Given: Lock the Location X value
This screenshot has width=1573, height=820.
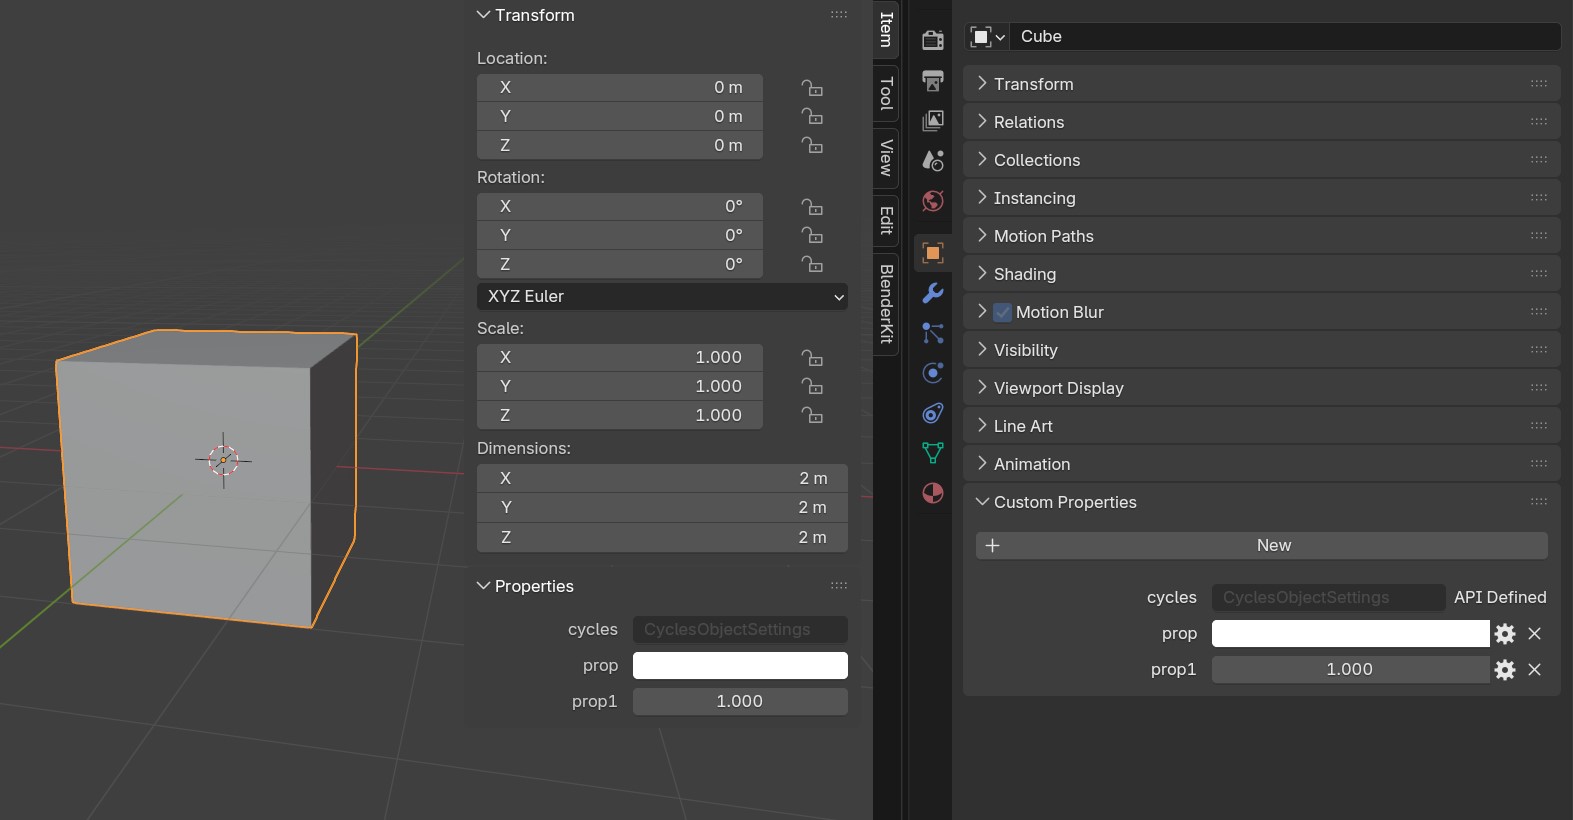Looking at the screenshot, I should [812, 88].
